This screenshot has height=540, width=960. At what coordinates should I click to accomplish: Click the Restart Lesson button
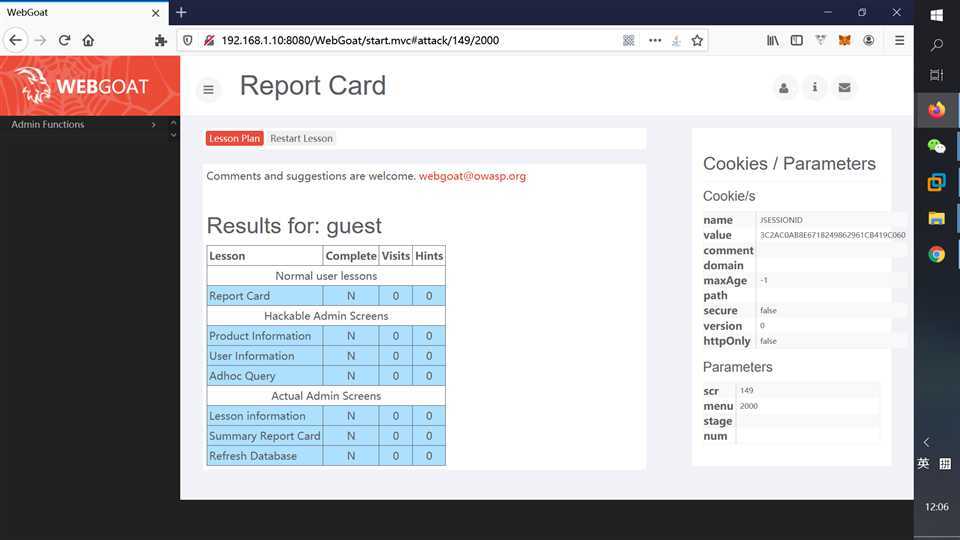point(301,138)
